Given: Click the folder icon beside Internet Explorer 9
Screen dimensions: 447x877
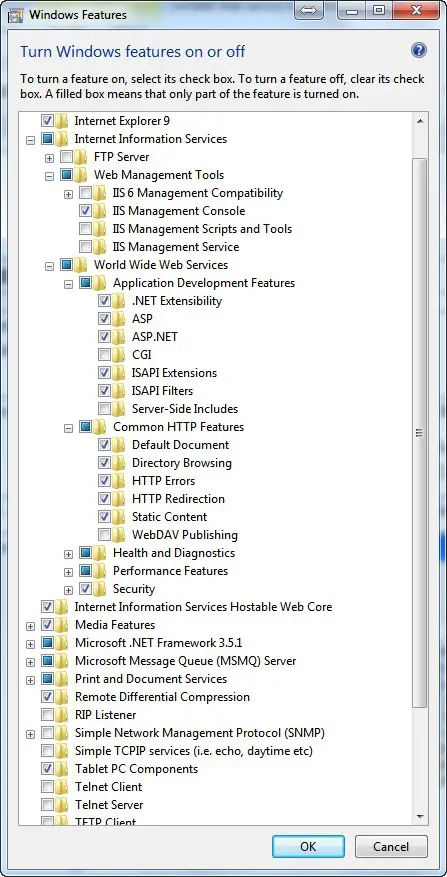Looking at the screenshot, I should [x=62, y=121].
